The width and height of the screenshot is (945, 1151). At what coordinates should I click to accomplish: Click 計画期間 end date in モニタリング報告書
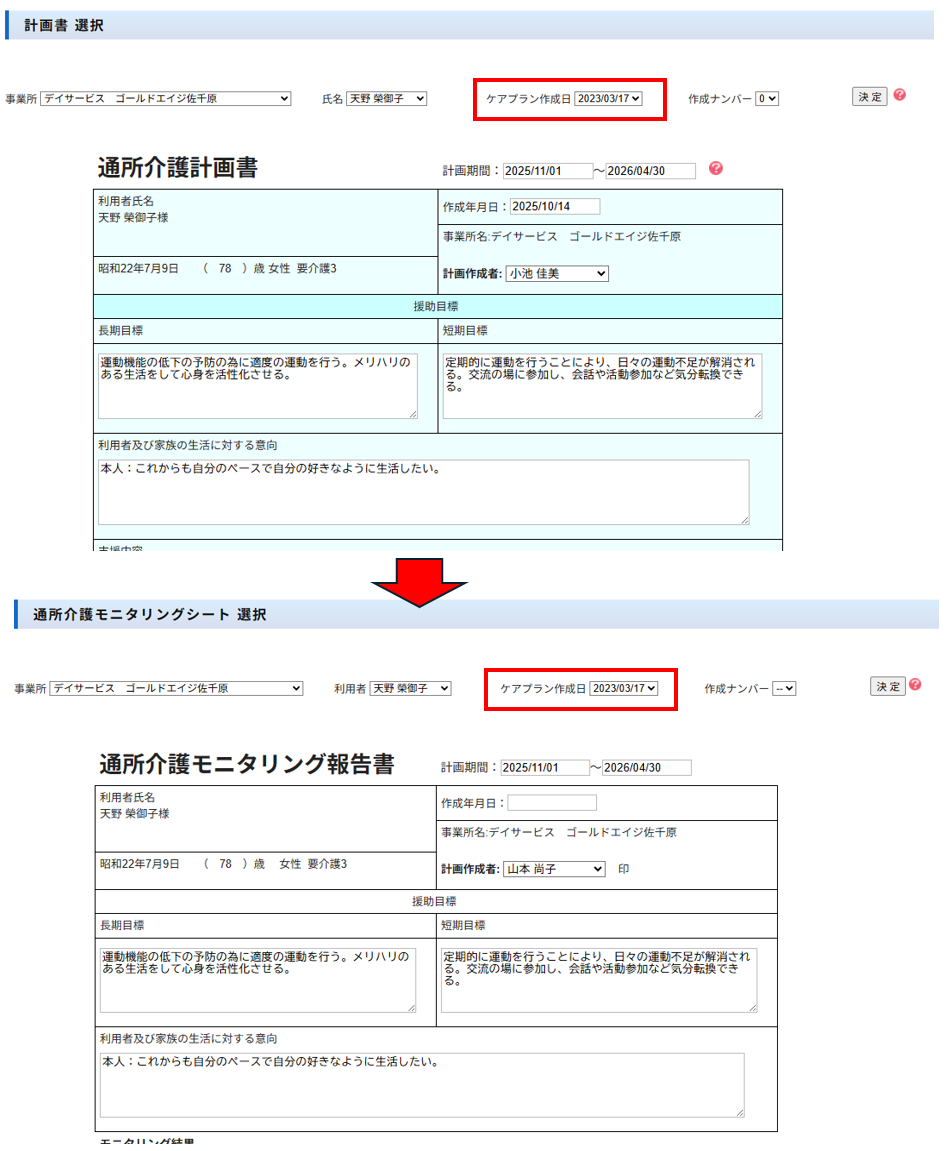click(x=646, y=768)
